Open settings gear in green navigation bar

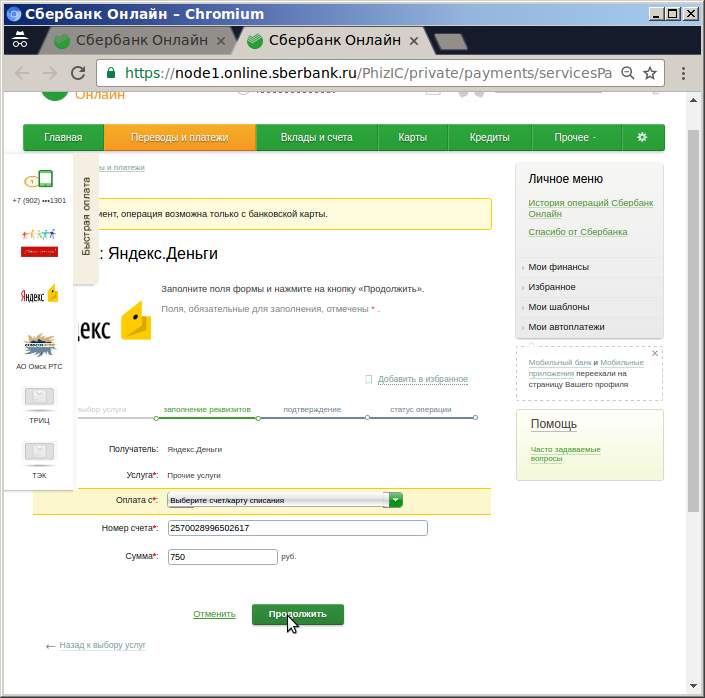click(642, 137)
